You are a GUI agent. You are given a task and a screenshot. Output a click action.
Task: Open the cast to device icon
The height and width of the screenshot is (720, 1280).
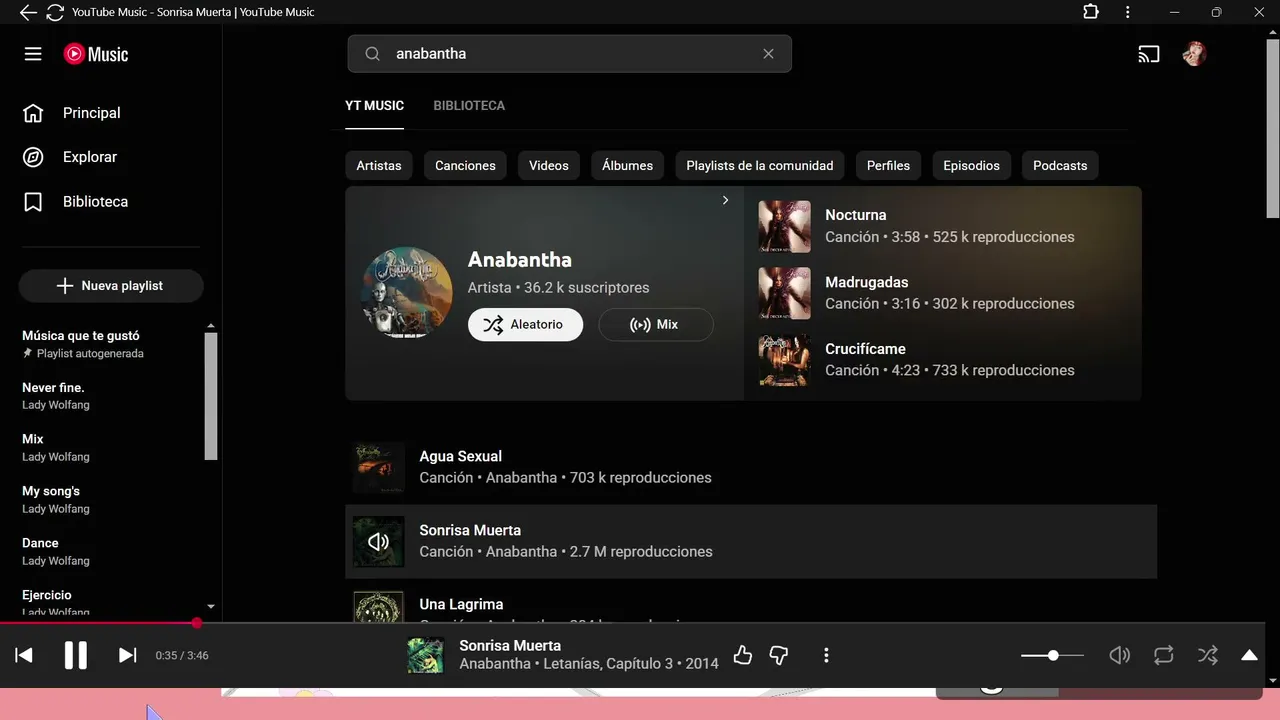1149,54
